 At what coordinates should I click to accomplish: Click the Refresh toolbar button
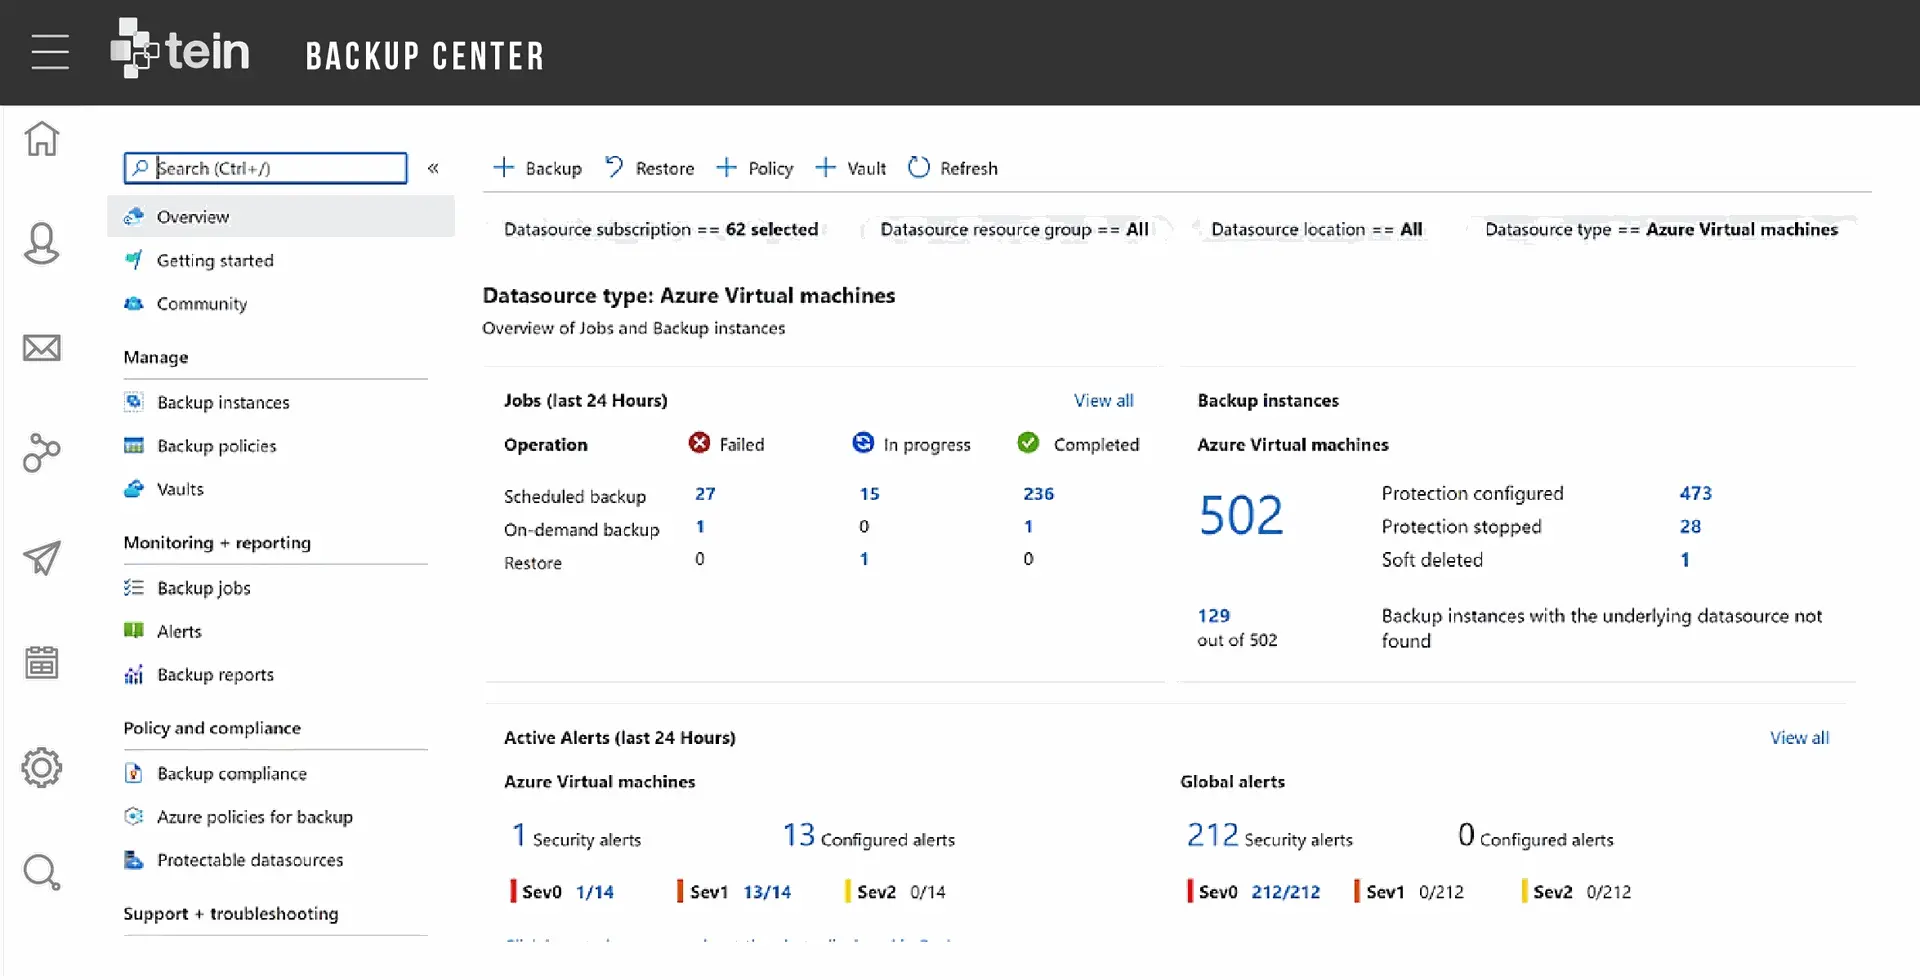(952, 168)
